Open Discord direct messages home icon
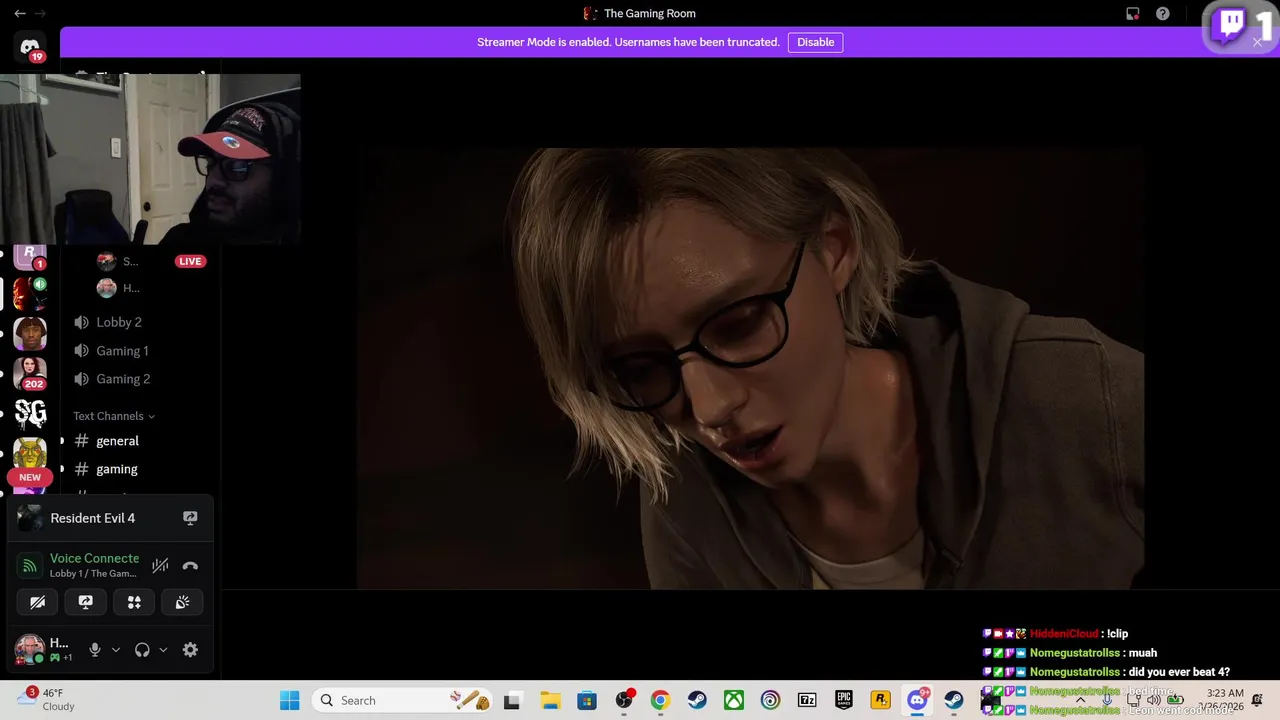The height and width of the screenshot is (720, 1280). click(x=30, y=47)
